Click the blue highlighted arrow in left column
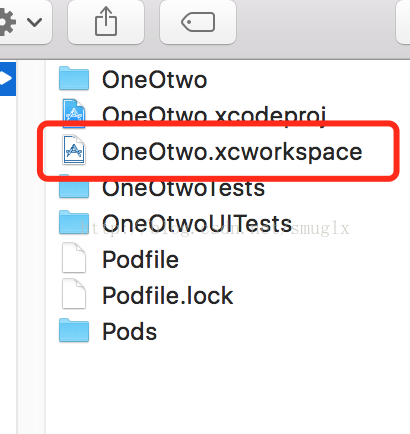The image size is (410, 434). coord(7,79)
